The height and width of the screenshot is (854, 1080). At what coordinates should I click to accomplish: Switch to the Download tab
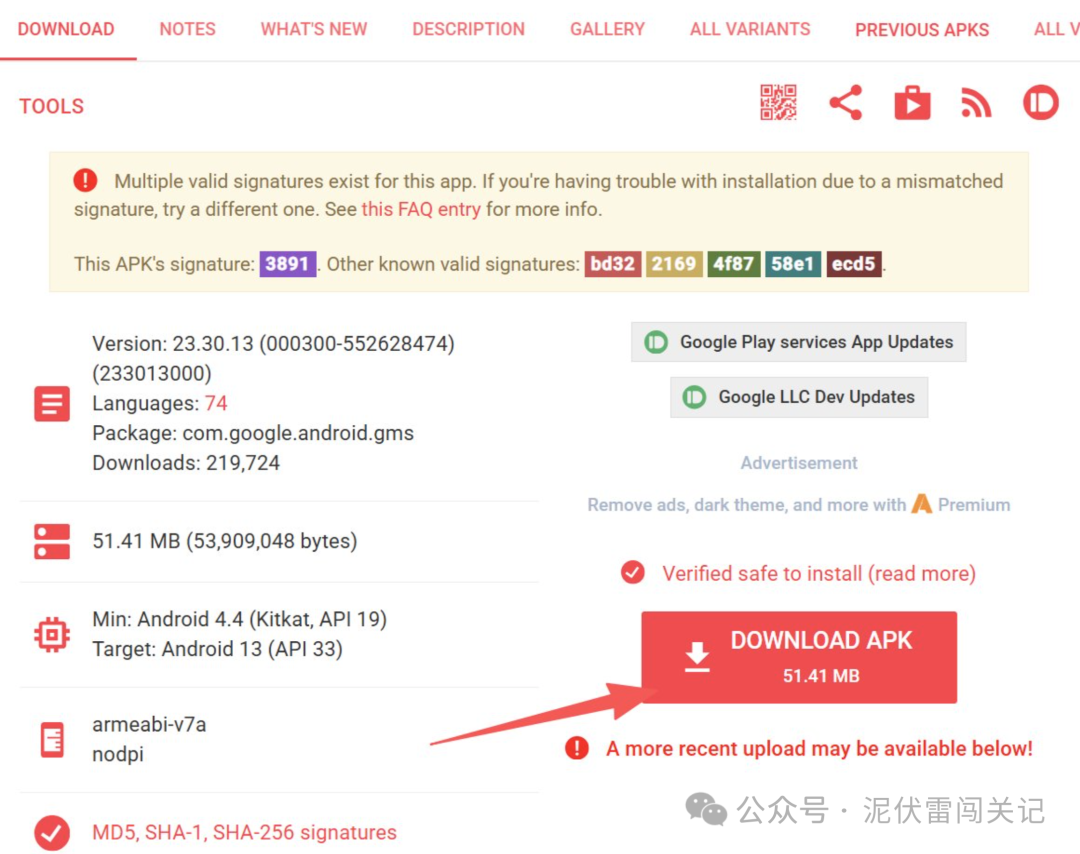point(66,29)
